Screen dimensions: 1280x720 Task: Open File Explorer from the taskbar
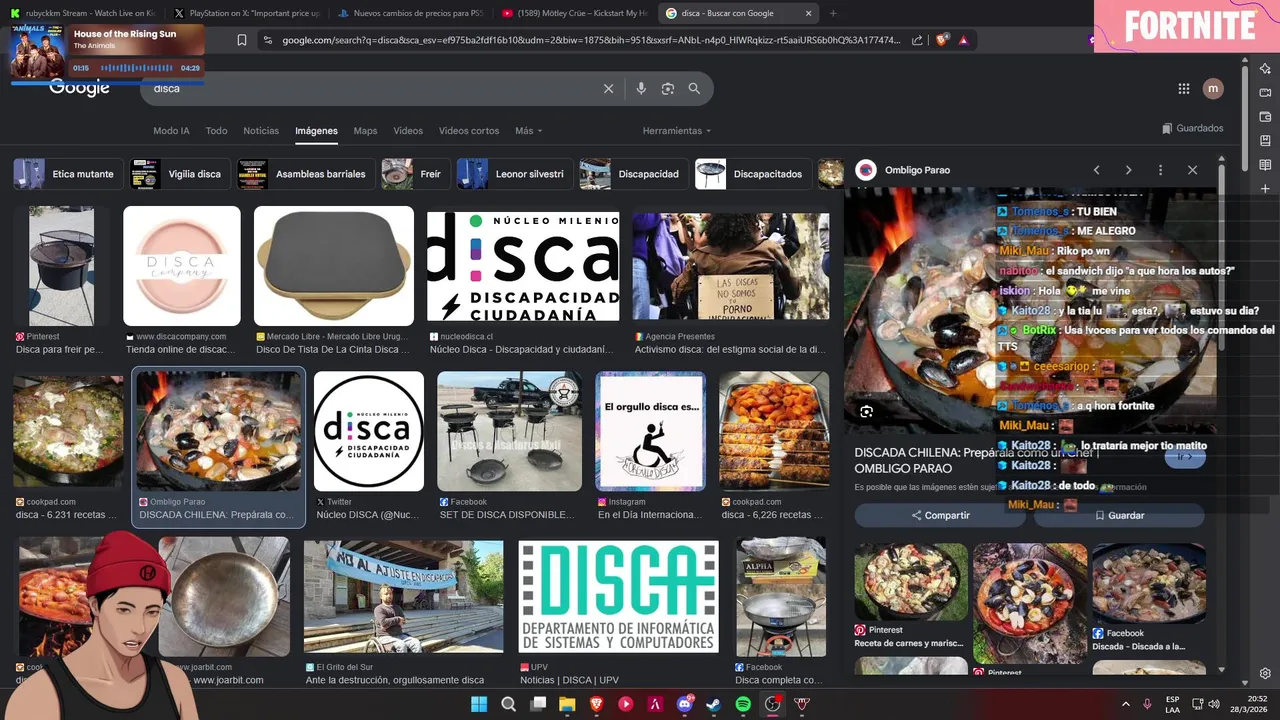pyautogui.click(x=567, y=704)
